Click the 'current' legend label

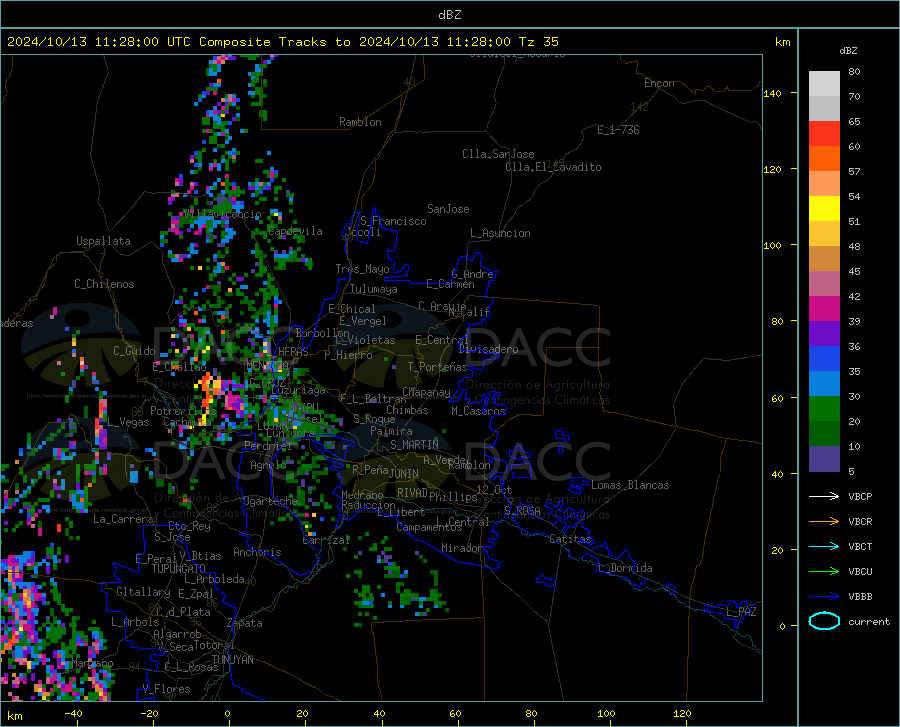pyautogui.click(x=869, y=621)
